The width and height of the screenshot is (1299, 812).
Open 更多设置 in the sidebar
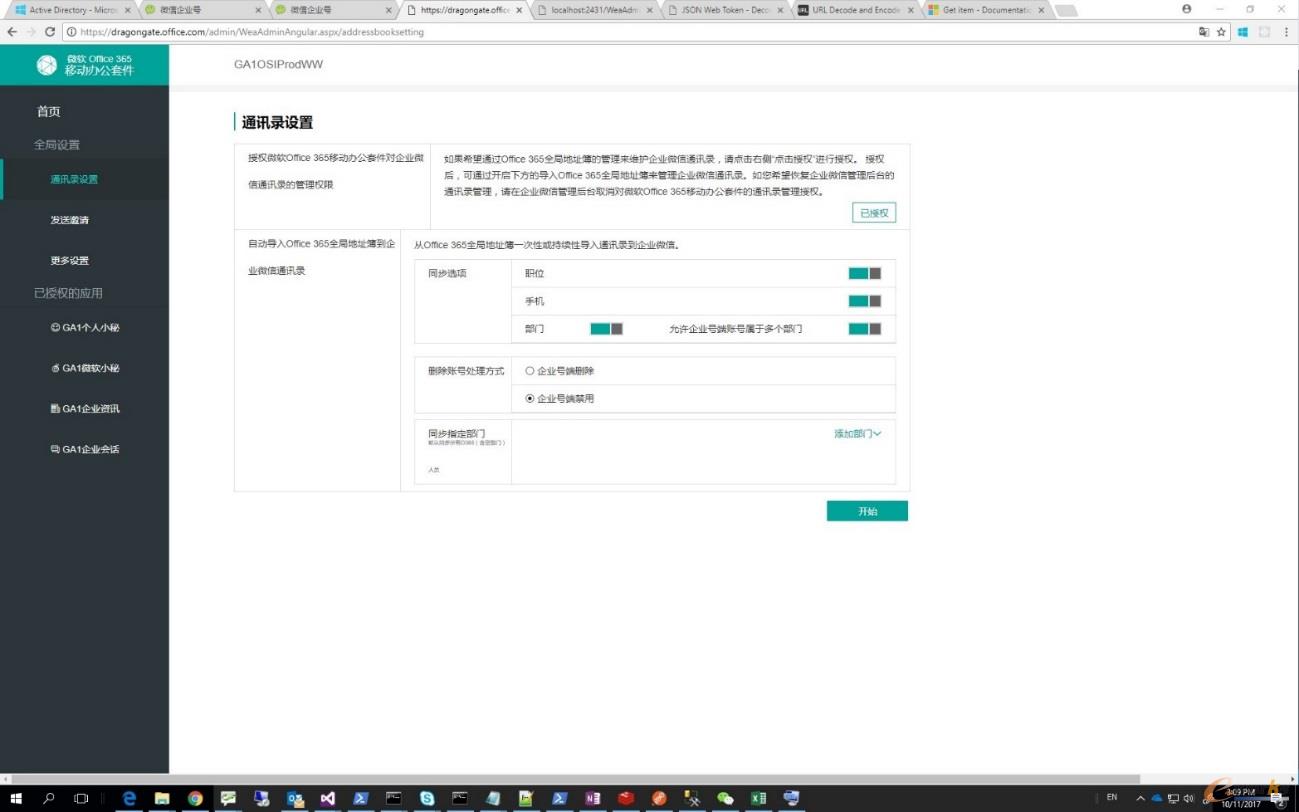tap(70, 261)
